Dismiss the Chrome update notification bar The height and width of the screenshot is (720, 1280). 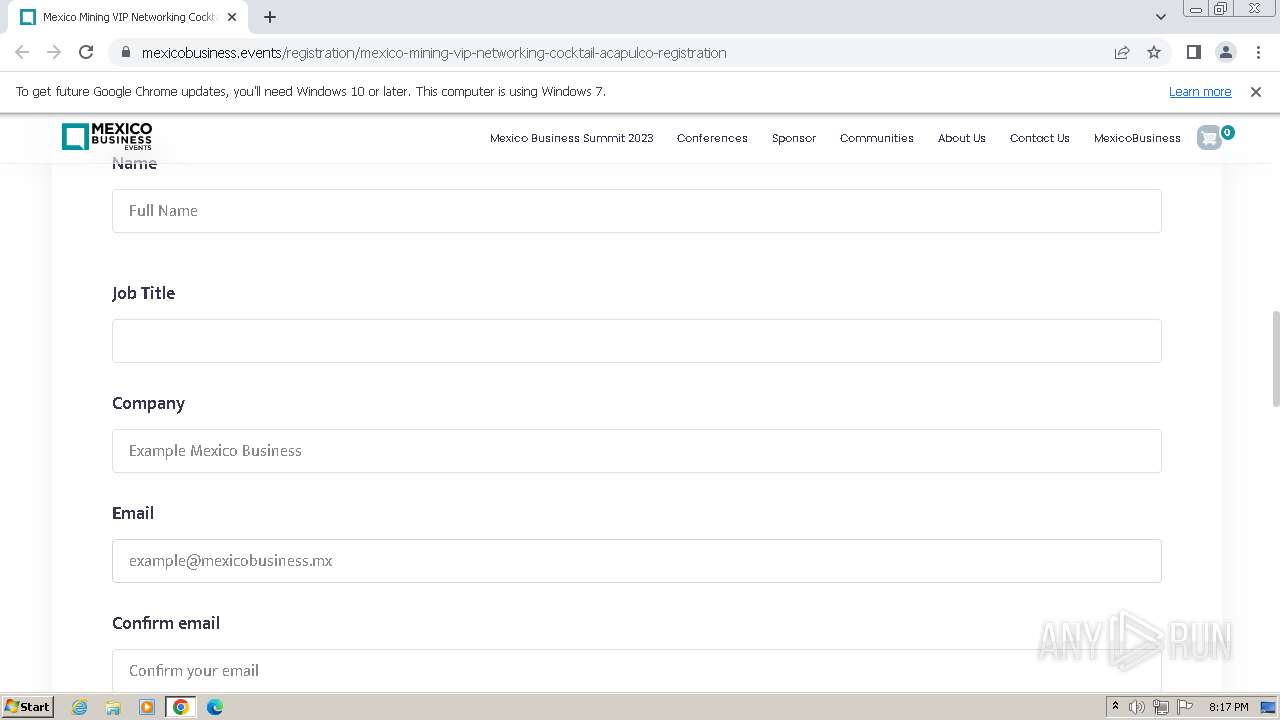(x=1256, y=91)
